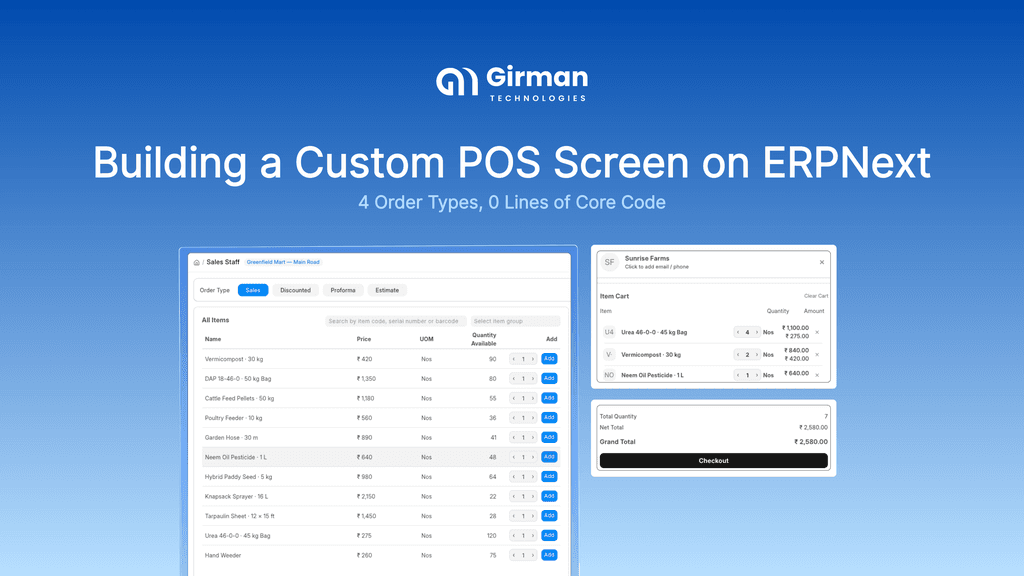The image size is (1024, 576).
Task: Decrease quantity for Vermicompost row in item list
Action: 514,359
